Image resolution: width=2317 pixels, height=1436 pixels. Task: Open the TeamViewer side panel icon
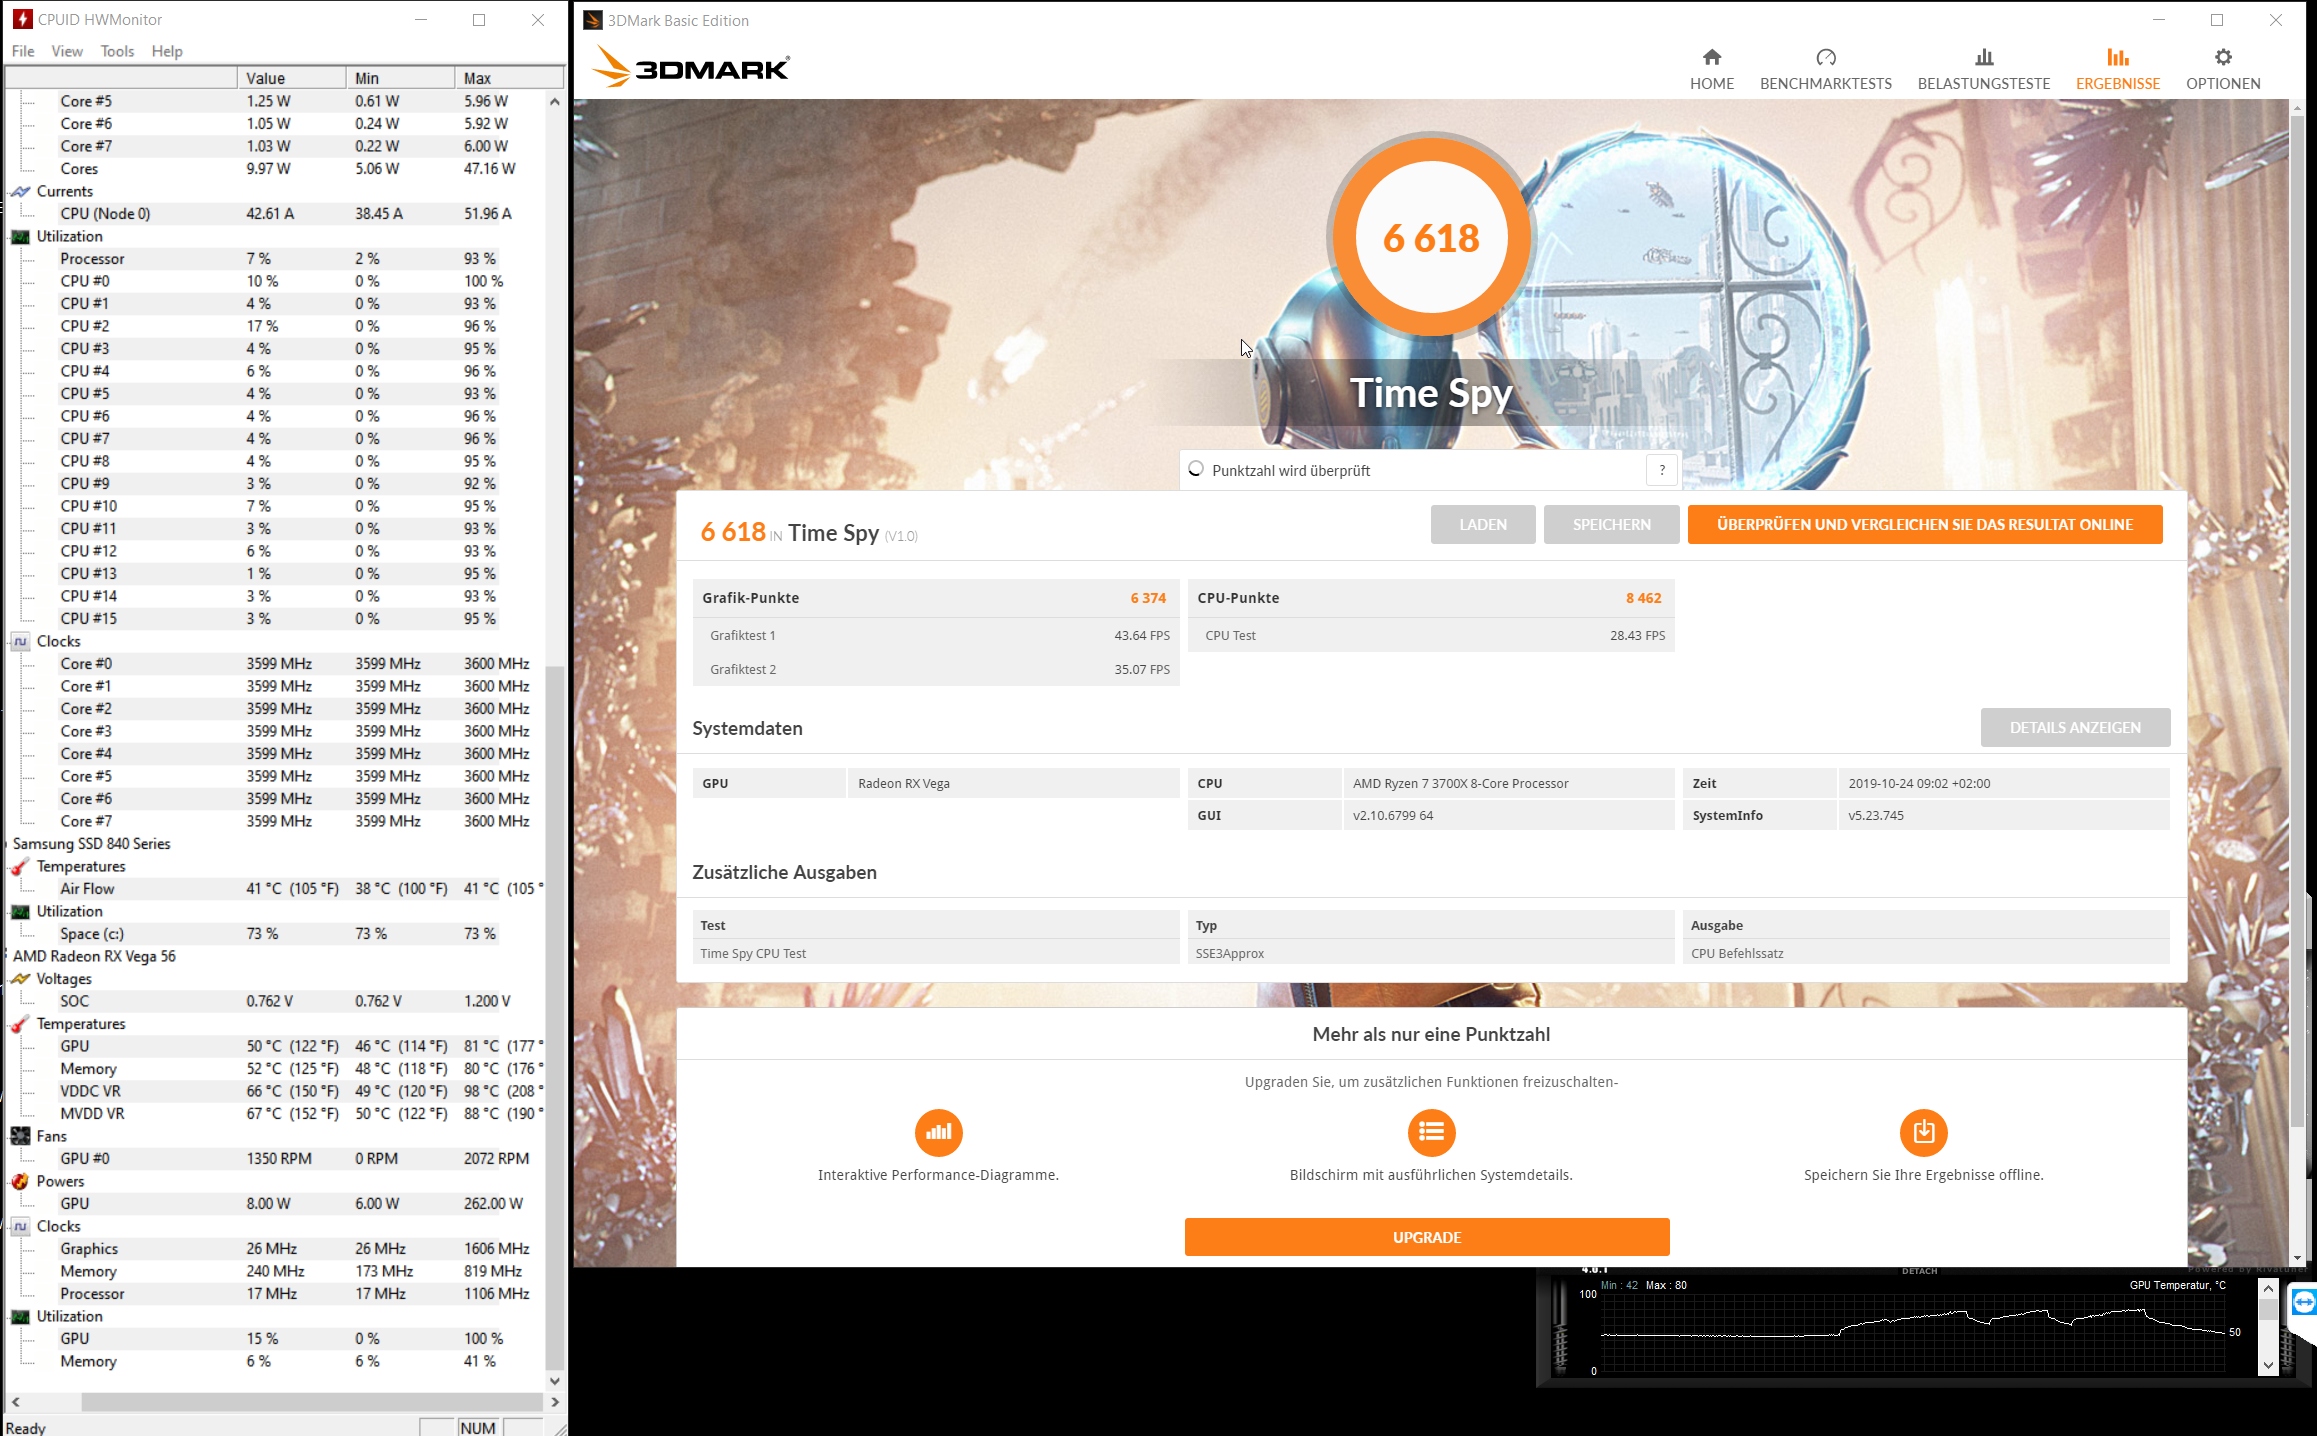pos(2304,1303)
